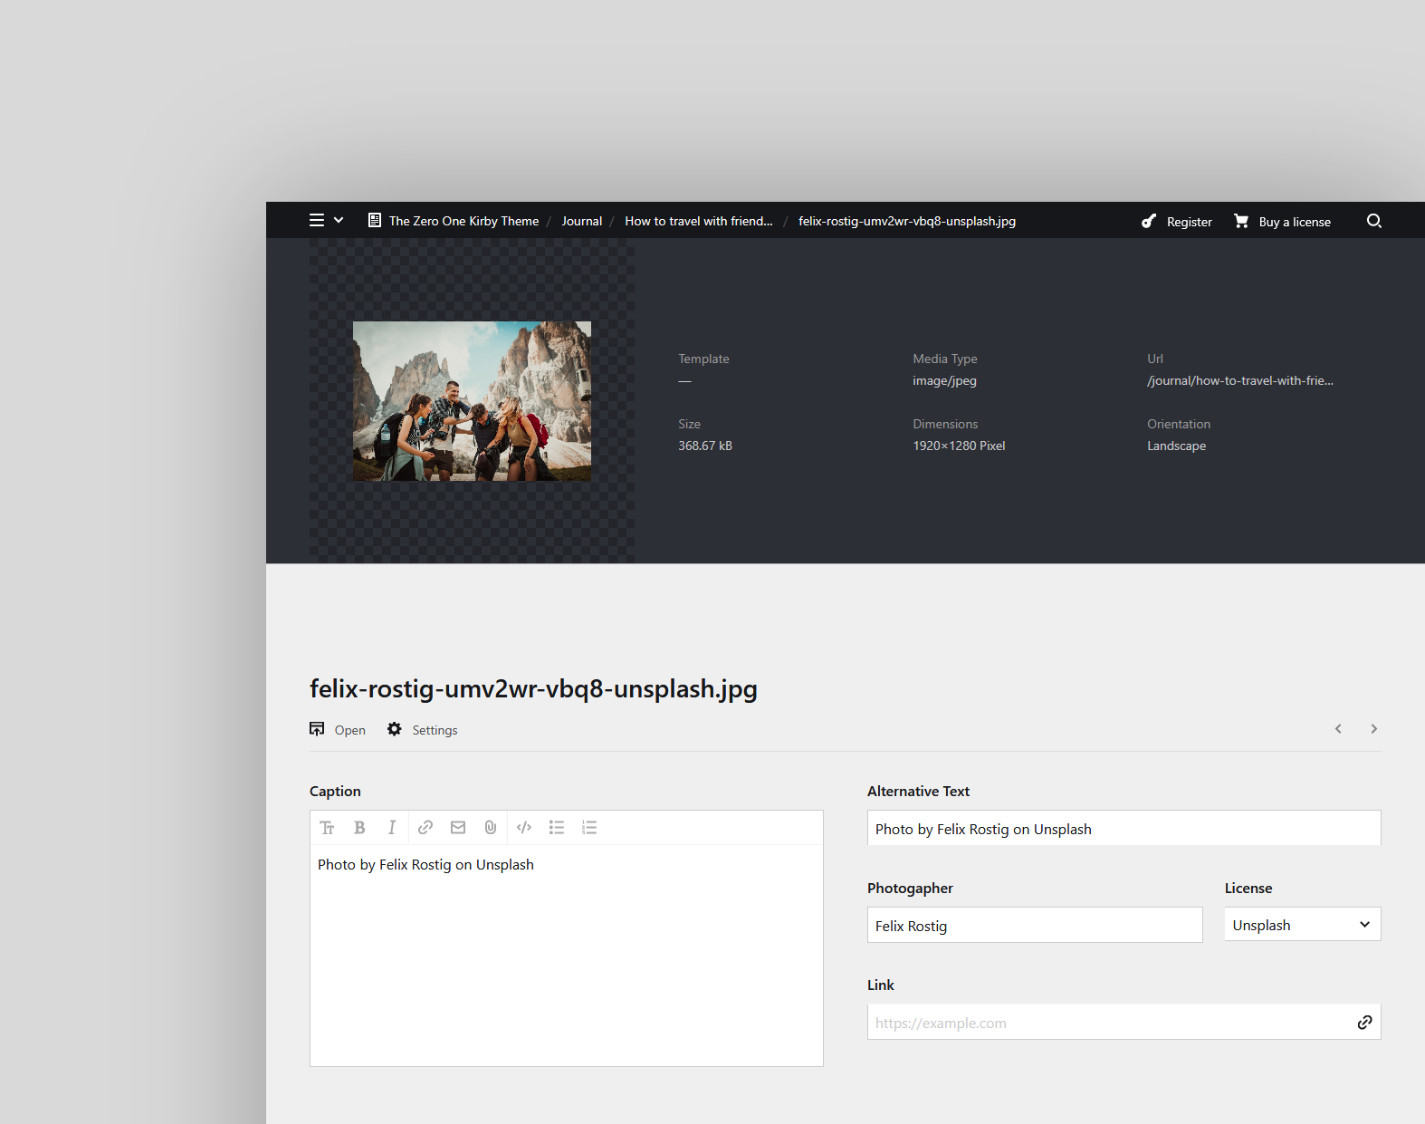
Task: Click the Register button
Action: [1177, 222]
